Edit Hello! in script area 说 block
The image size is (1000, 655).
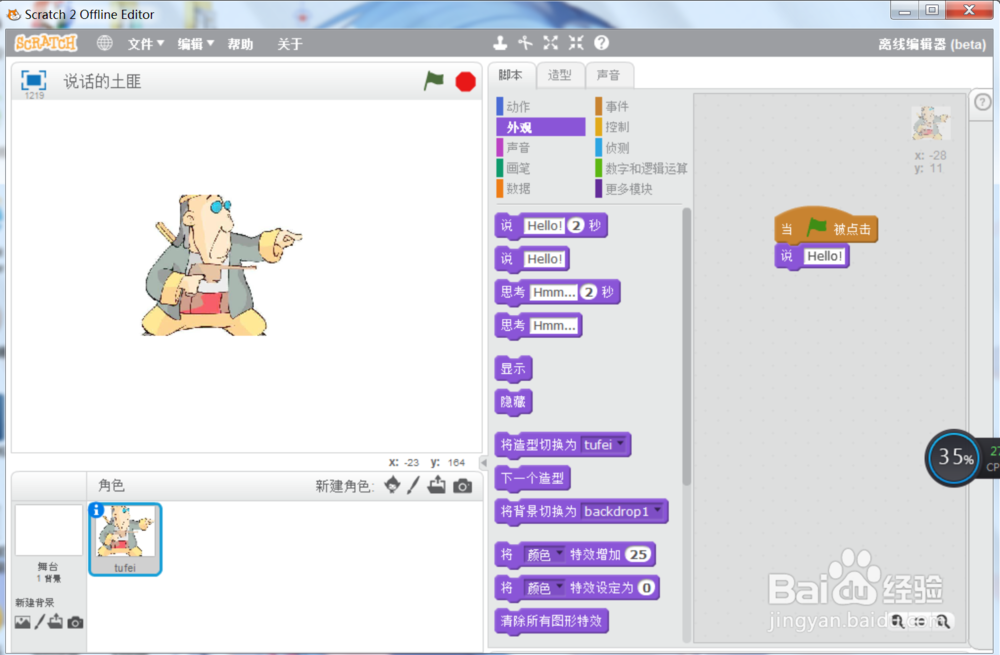point(824,256)
